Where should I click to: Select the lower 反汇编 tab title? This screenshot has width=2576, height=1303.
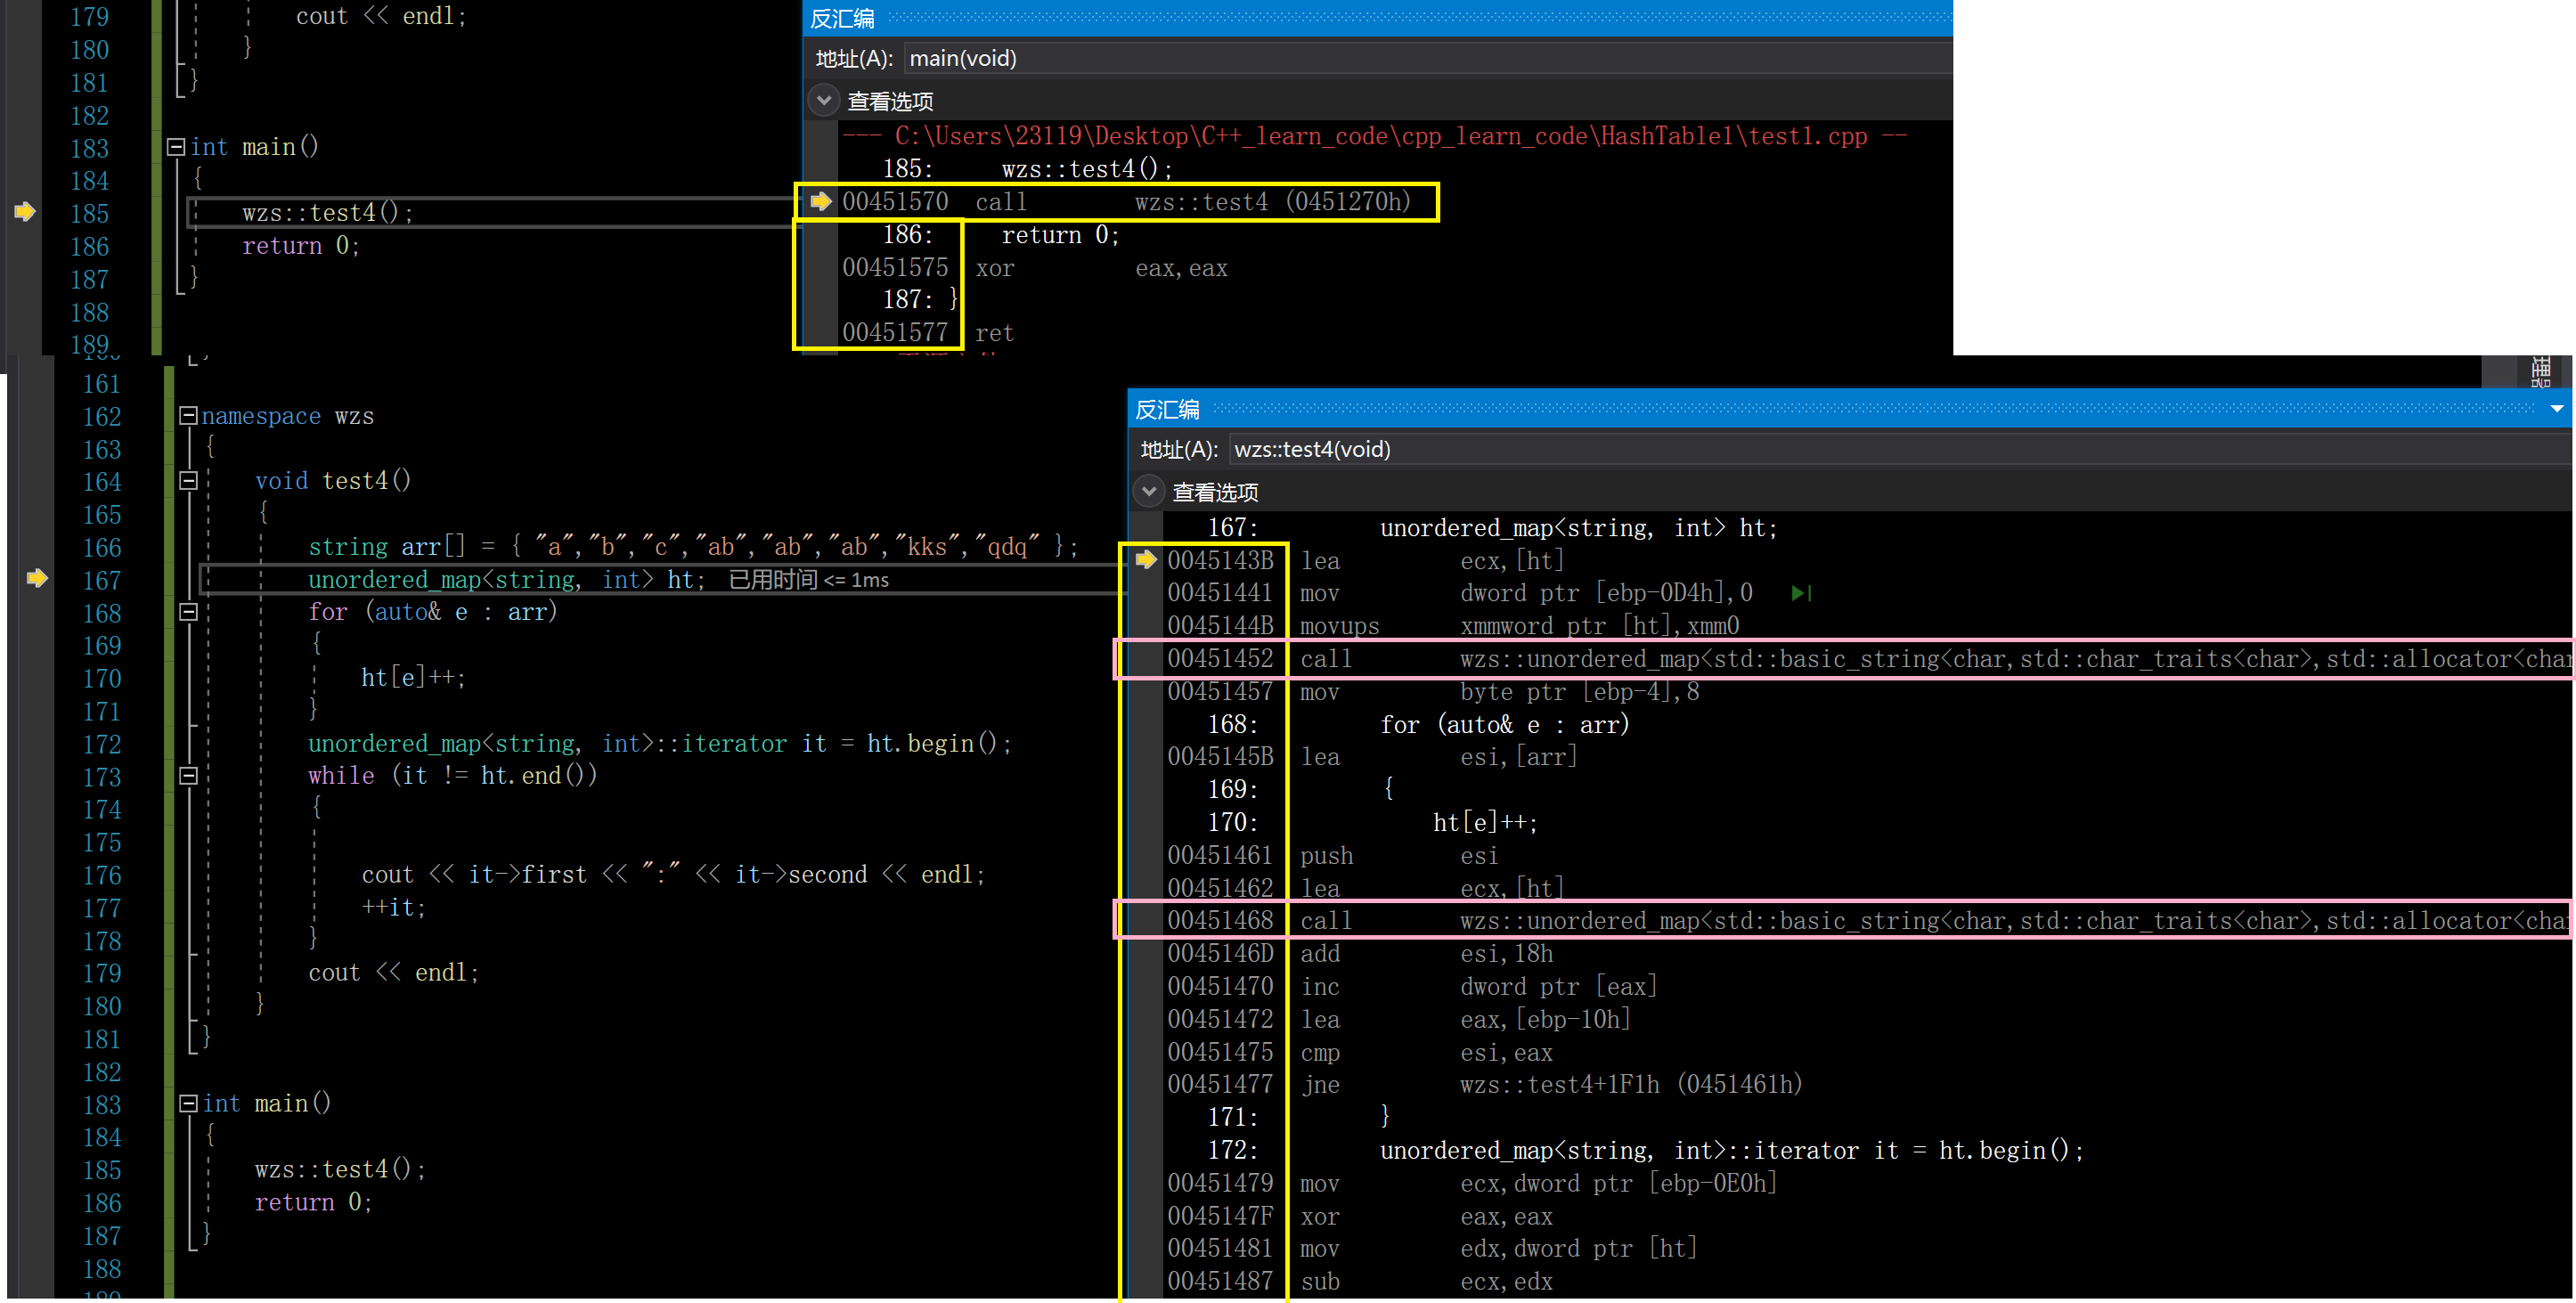(1167, 409)
